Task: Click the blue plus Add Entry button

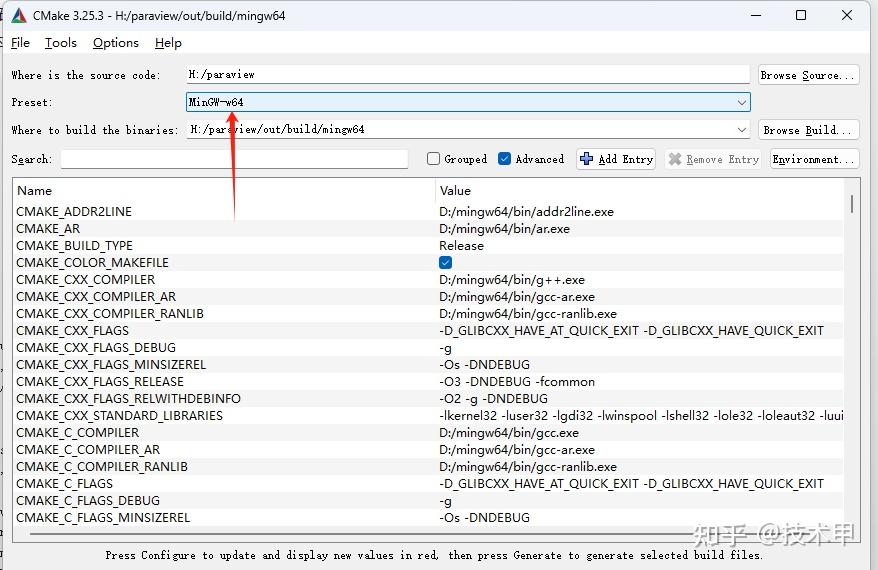Action: (616, 159)
